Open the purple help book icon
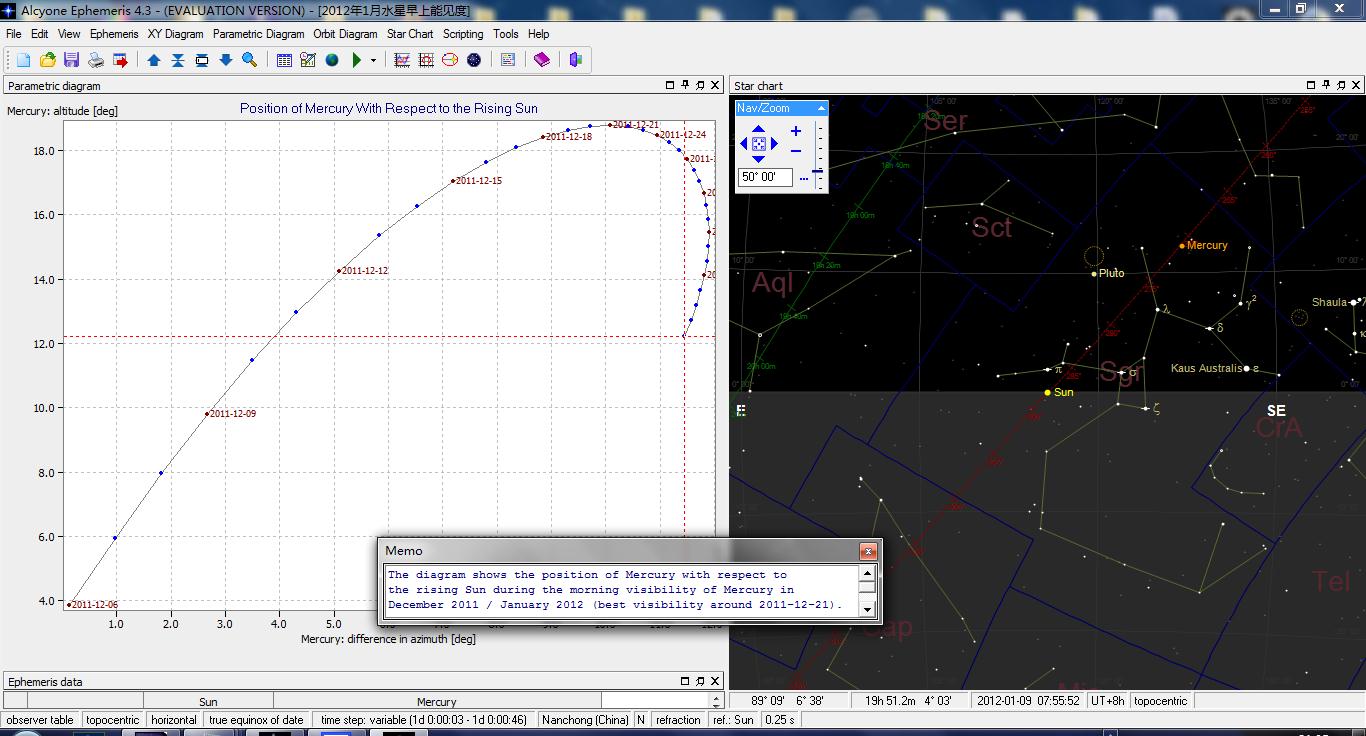The image size is (1366, 736). pyautogui.click(x=542, y=60)
